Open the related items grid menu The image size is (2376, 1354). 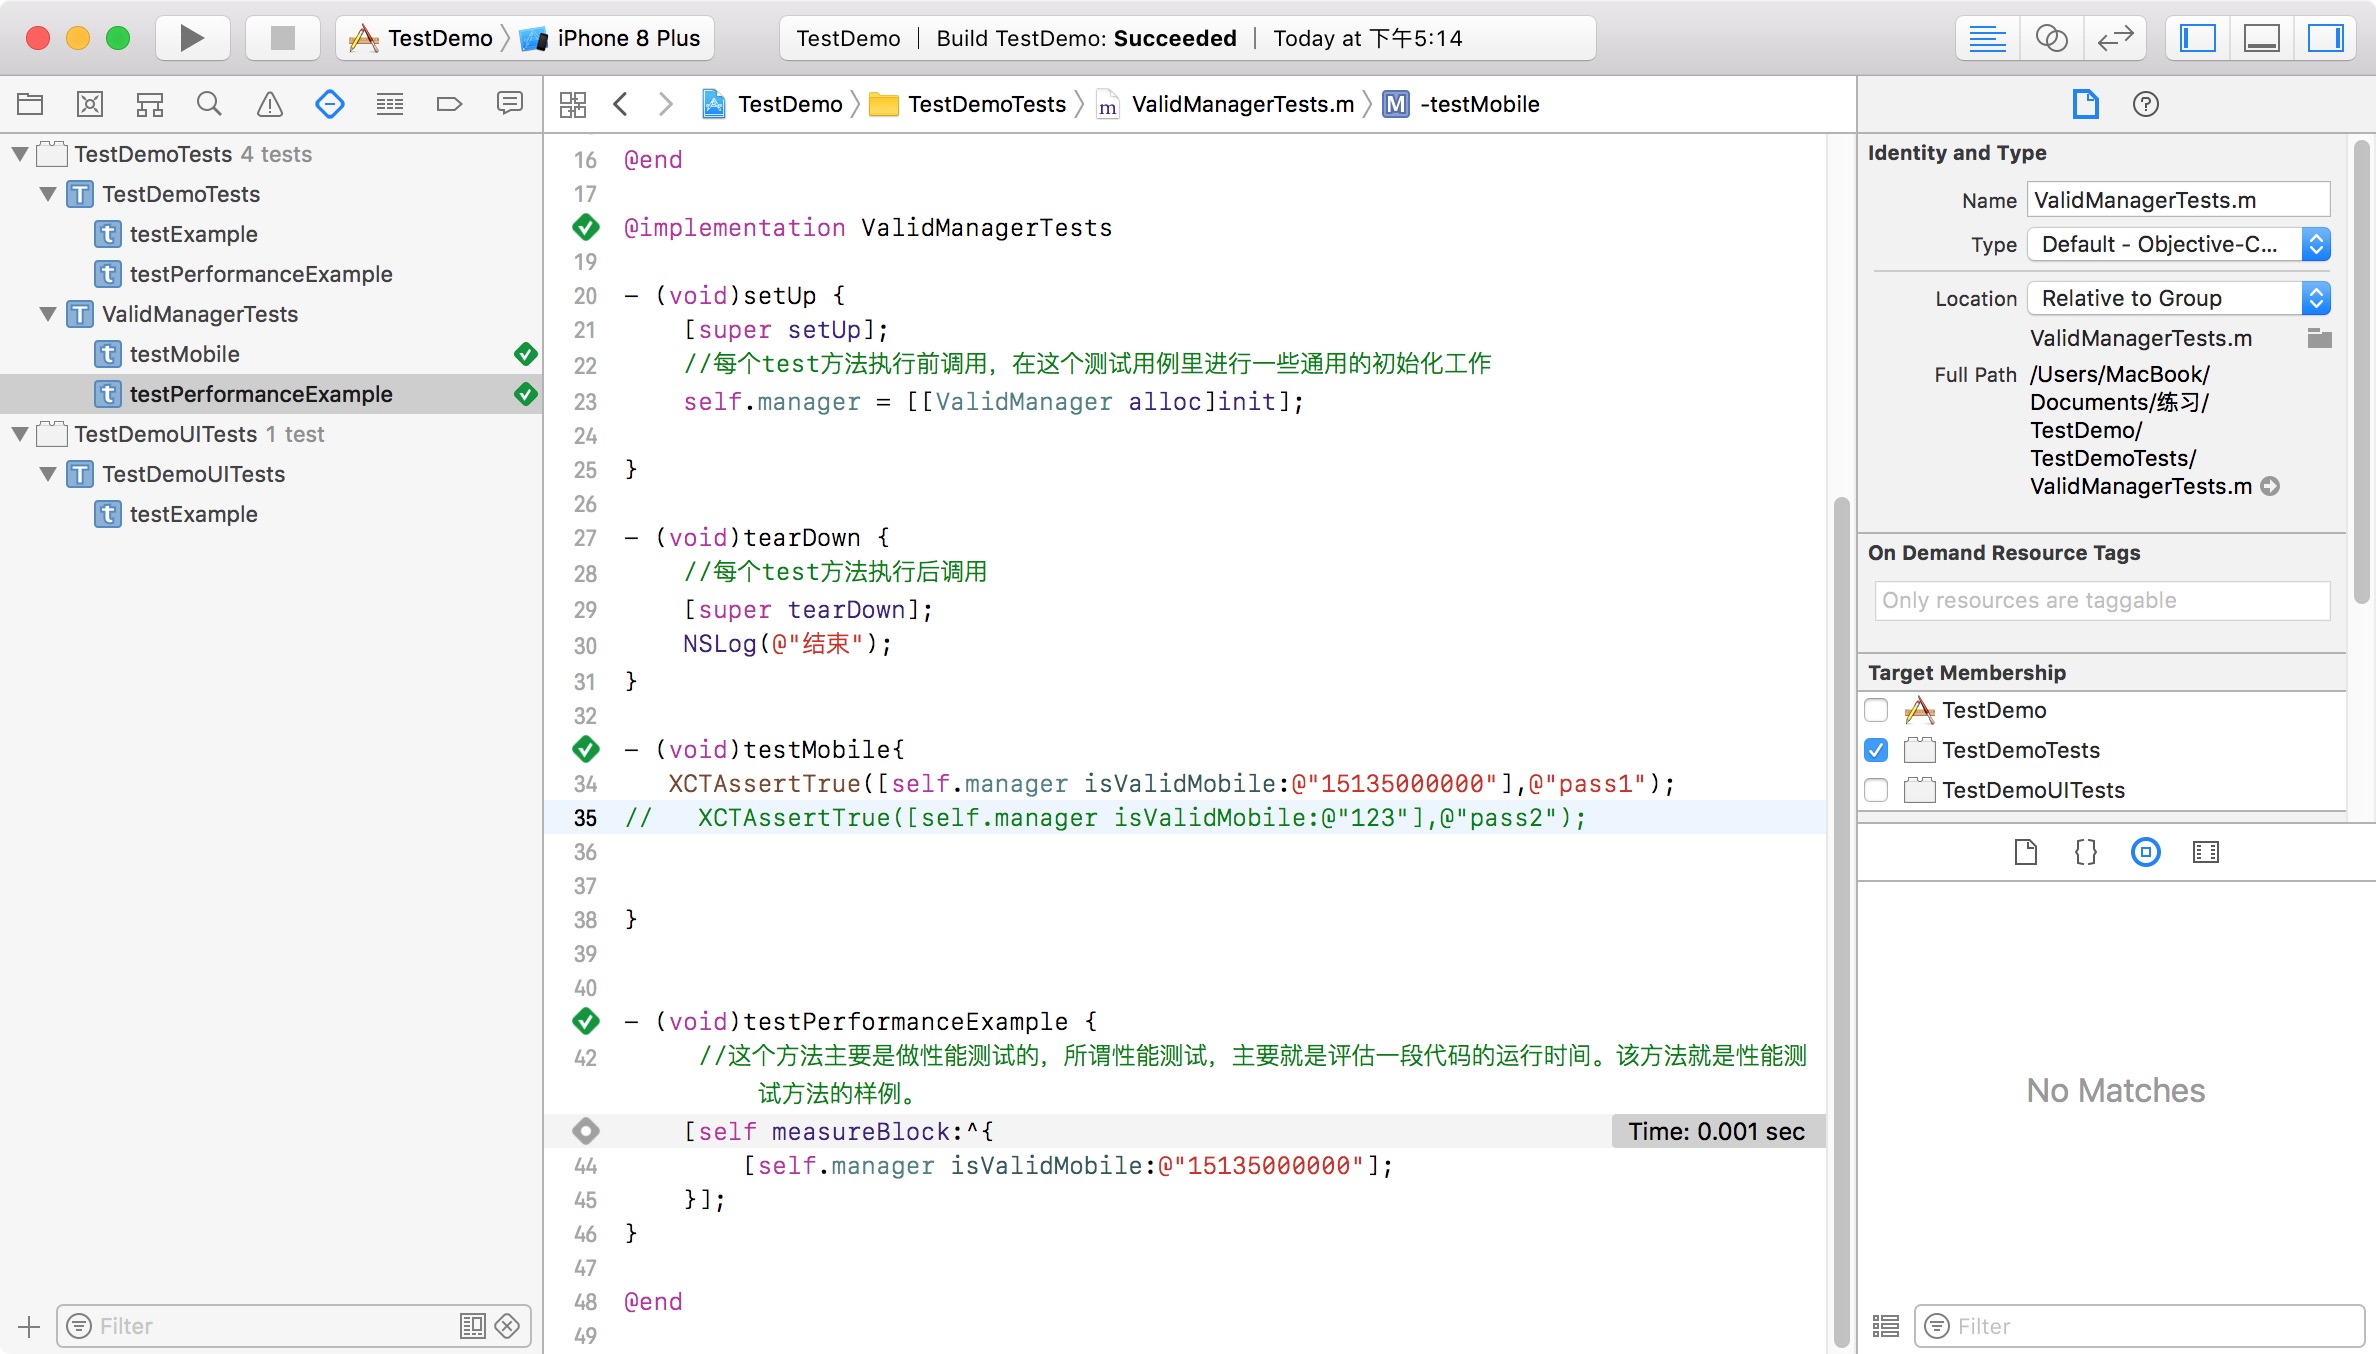pos(573,104)
